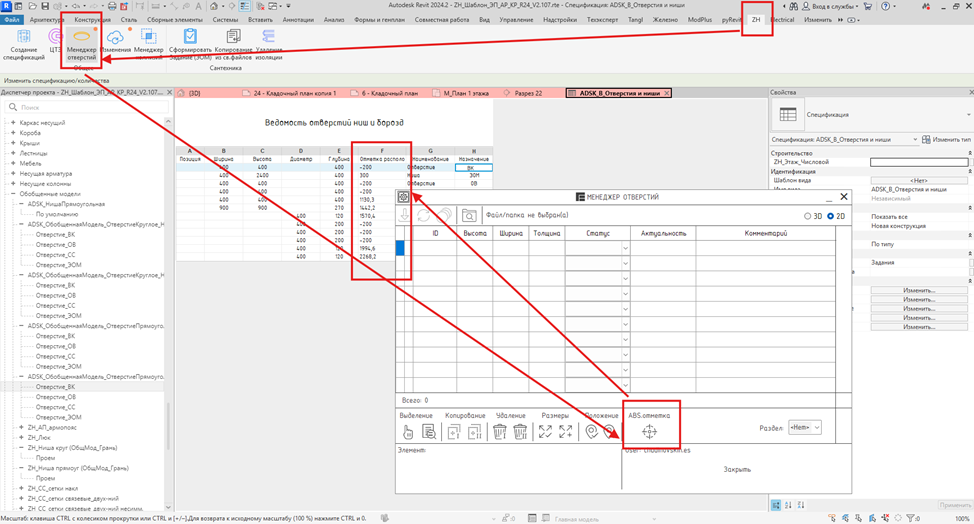Click Сформировать задание (ЭОМ) tool

191,44
